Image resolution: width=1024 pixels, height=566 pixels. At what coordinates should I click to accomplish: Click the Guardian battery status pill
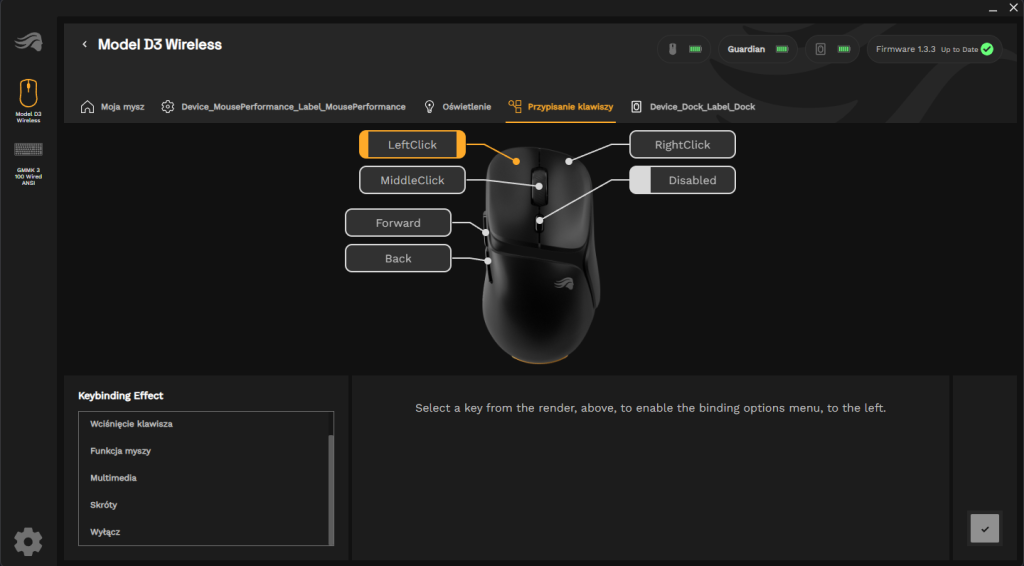[x=757, y=49]
